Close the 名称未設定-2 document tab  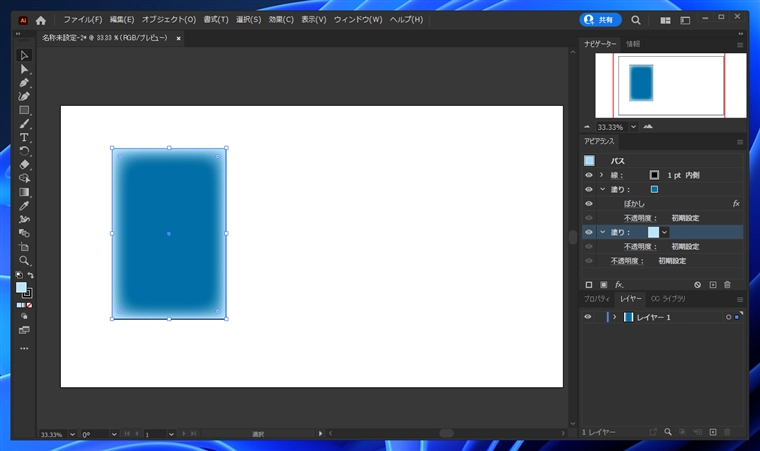(x=178, y=38)
